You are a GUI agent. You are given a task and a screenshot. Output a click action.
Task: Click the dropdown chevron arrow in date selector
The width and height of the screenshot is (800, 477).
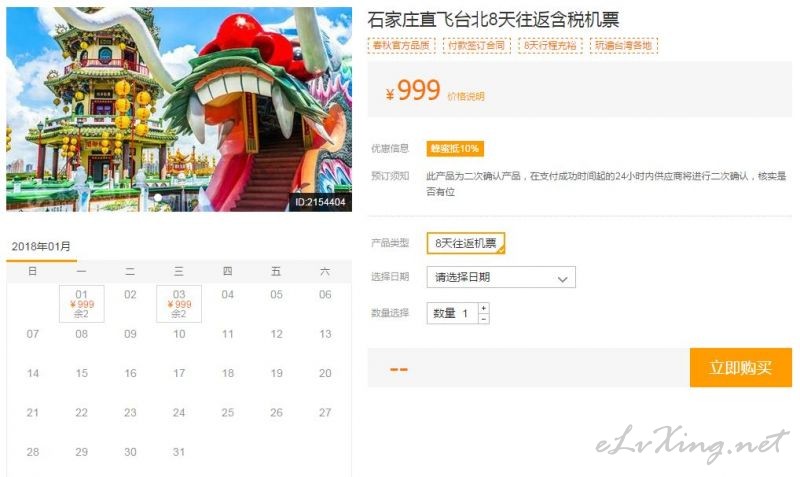[562, 279]
